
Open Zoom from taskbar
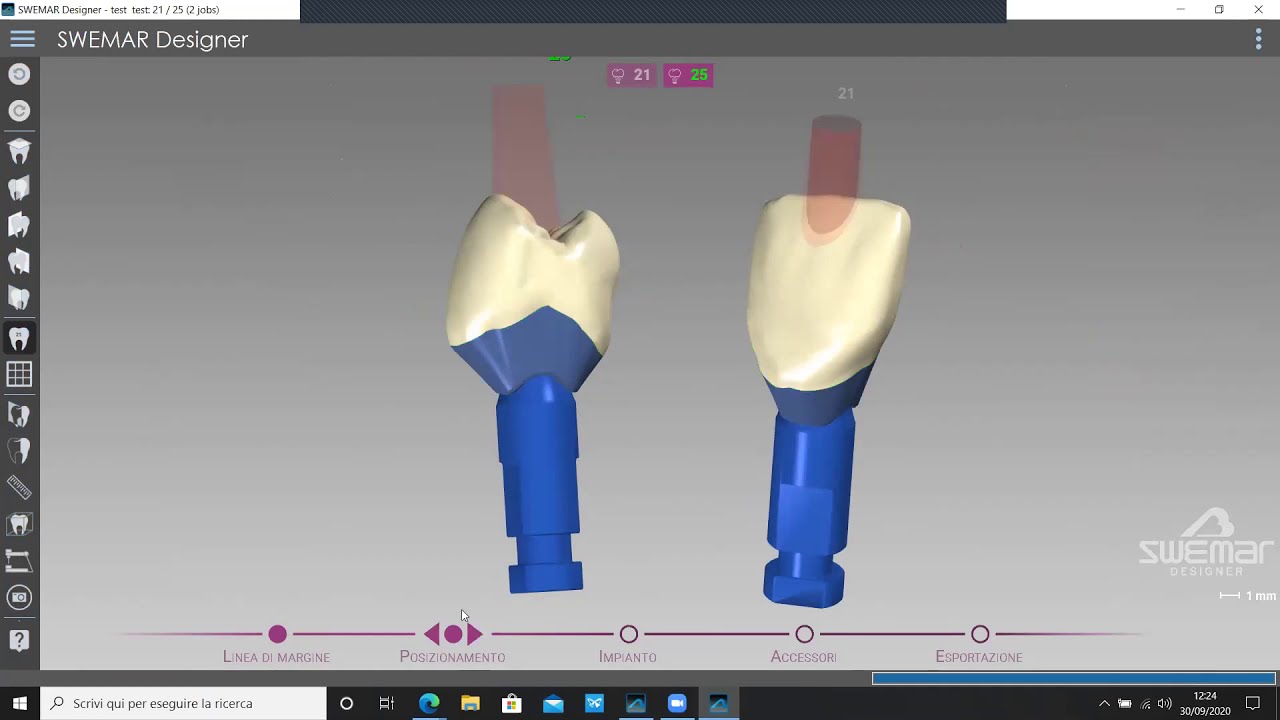pos(677,703)
